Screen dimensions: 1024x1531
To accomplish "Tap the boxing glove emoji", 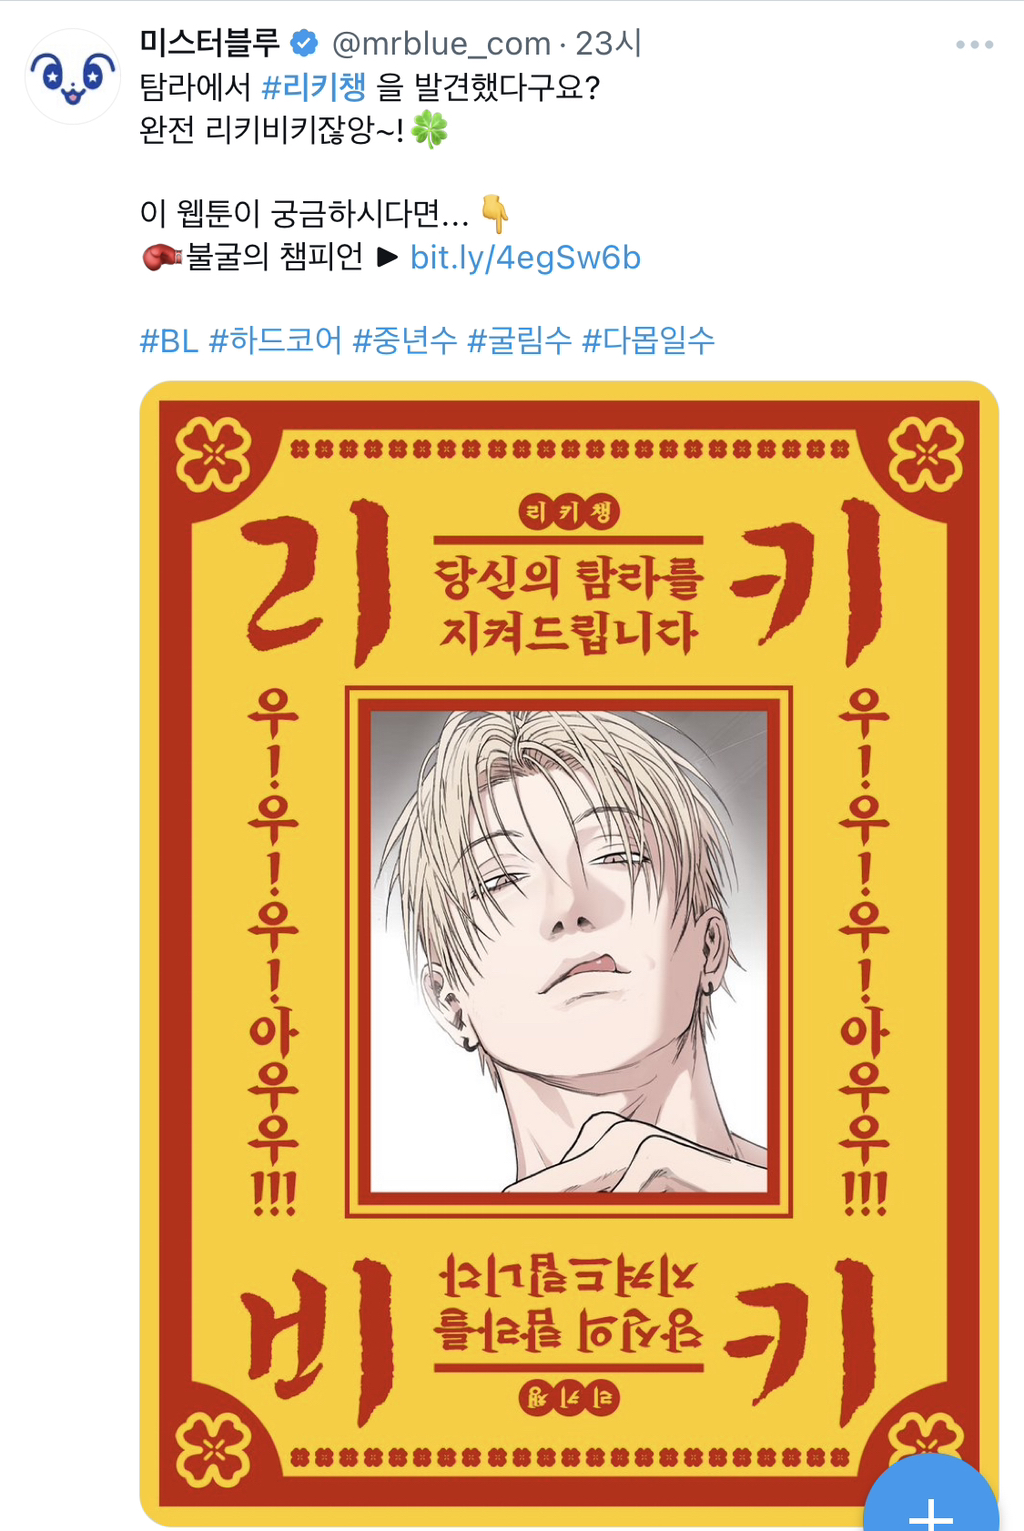I will pos(161,258).
